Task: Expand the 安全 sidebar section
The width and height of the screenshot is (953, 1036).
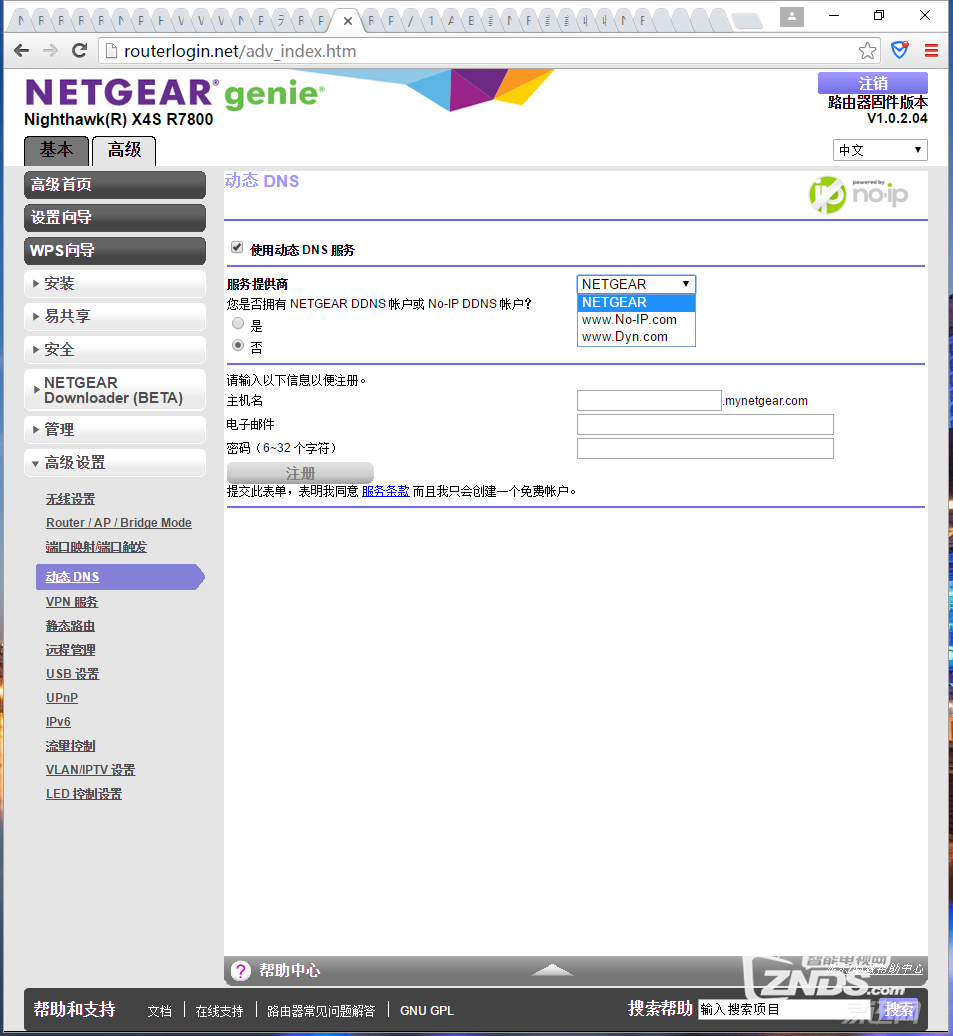Action: pyautogui.click(x=115, y=350)
